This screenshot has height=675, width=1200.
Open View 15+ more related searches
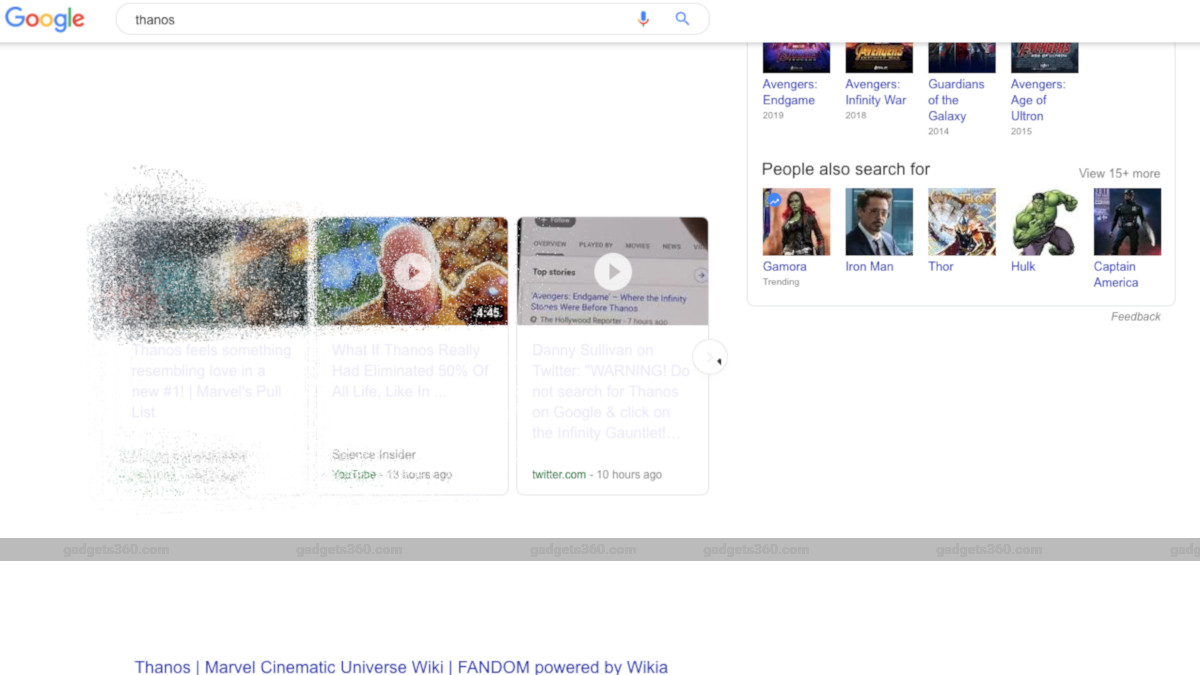pyautogui.click(x=1118, y=173)
